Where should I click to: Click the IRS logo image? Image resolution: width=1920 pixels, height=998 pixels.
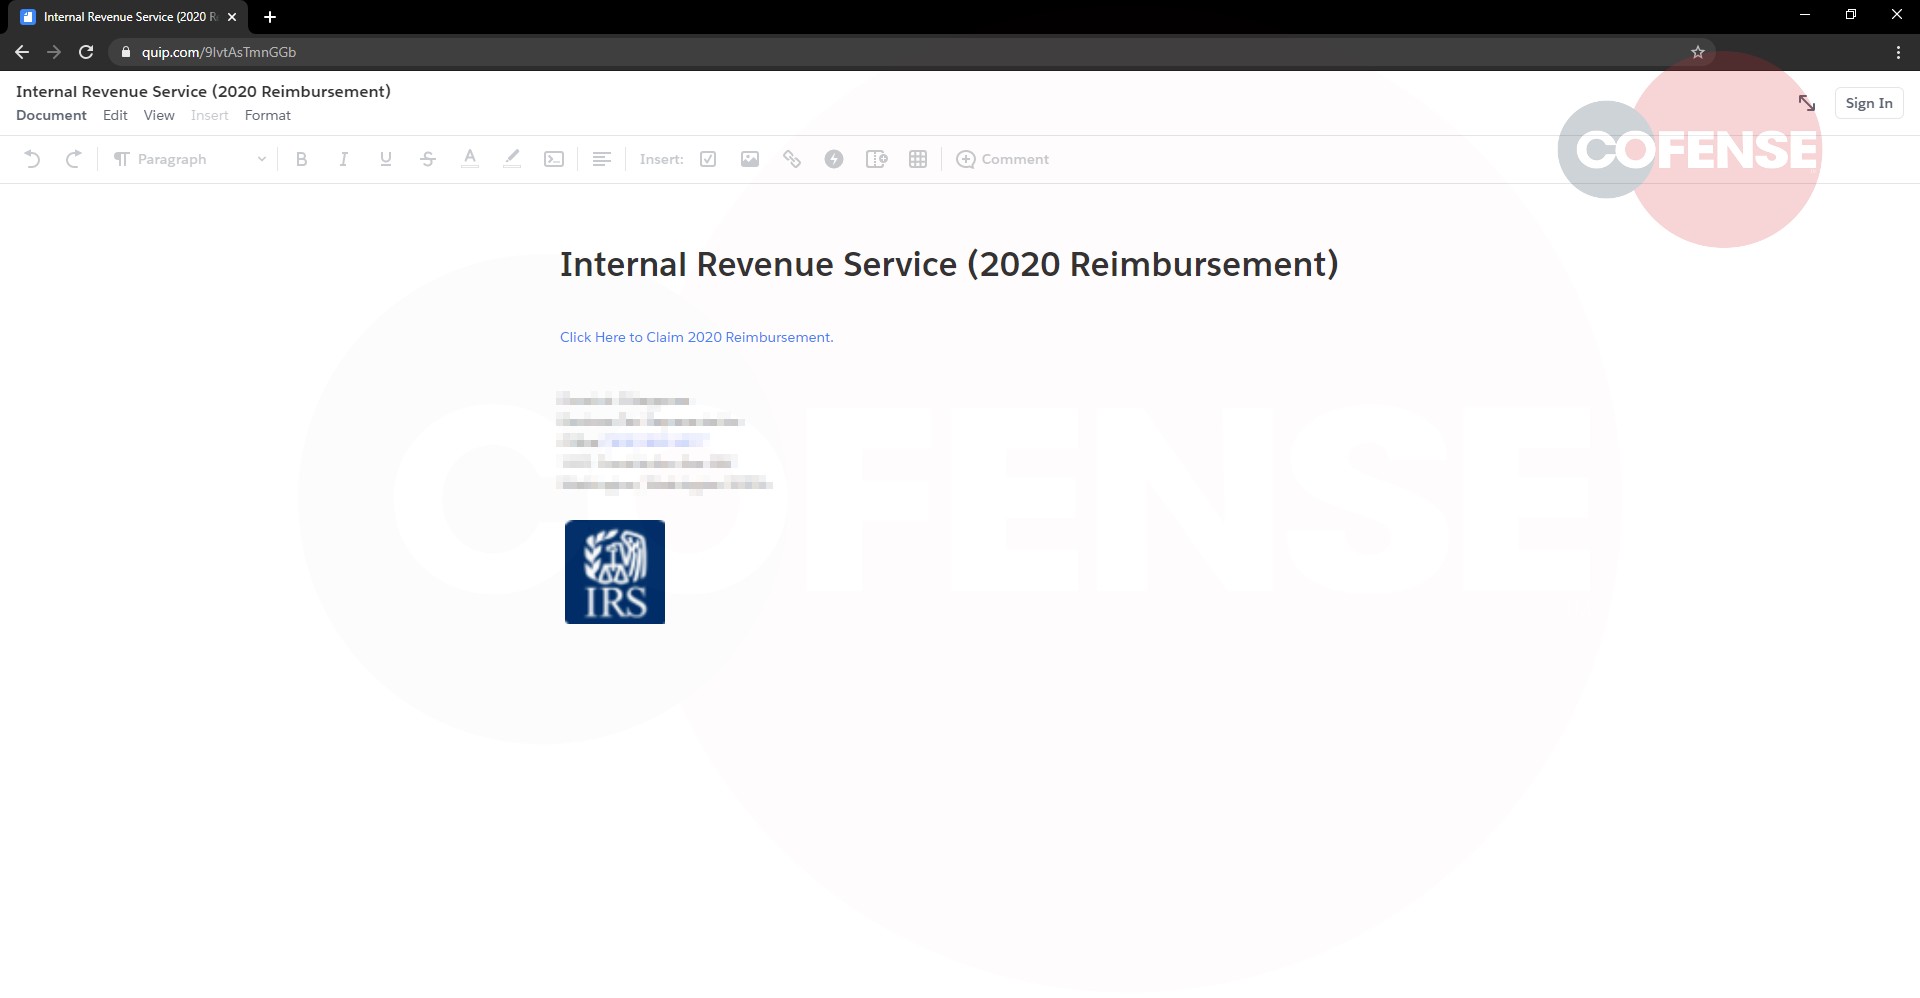(615, 572)
